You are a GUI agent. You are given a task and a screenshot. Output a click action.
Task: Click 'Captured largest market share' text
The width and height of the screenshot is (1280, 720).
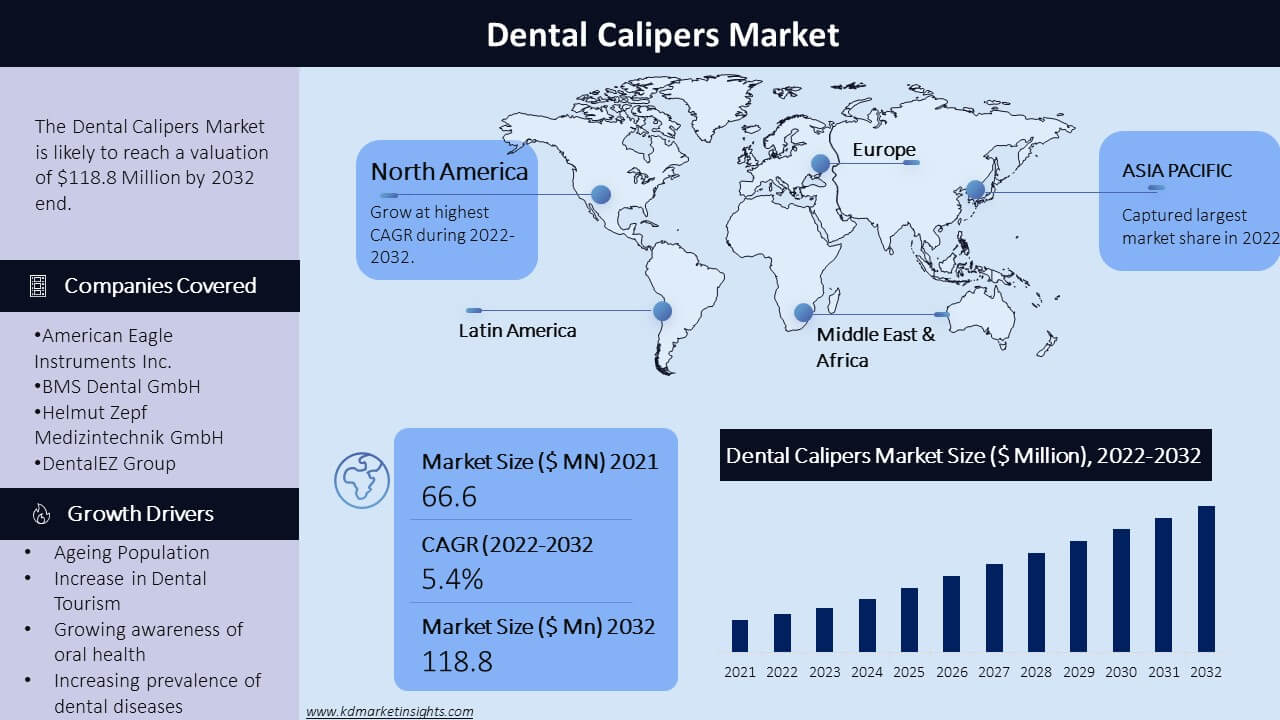pos(1200,226)
